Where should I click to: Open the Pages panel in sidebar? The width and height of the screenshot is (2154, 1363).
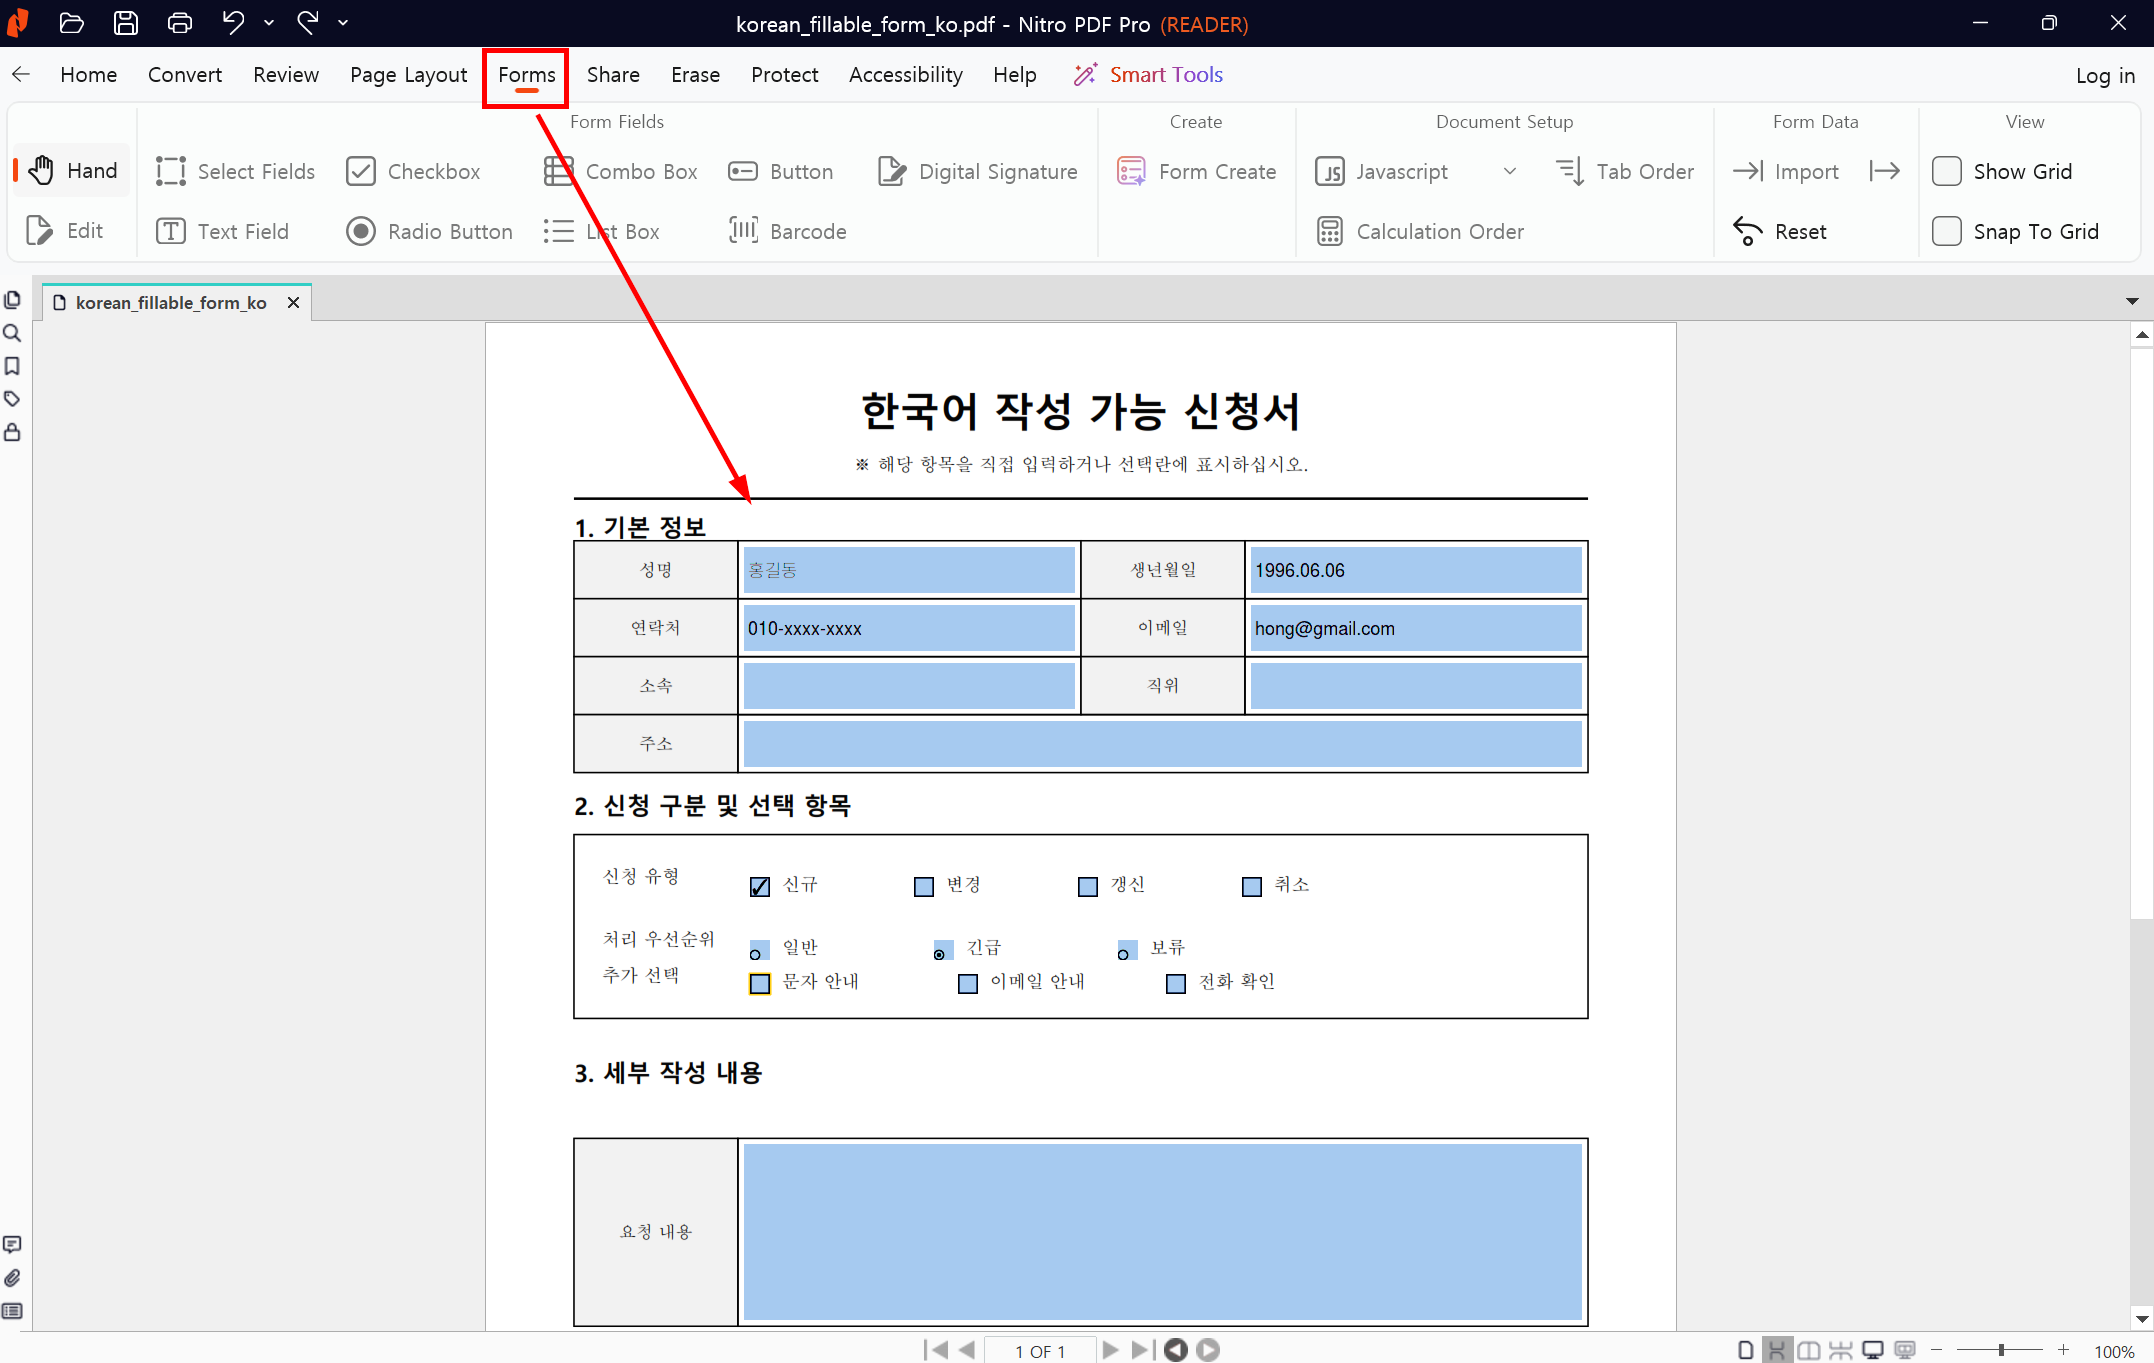pos(12,300)
